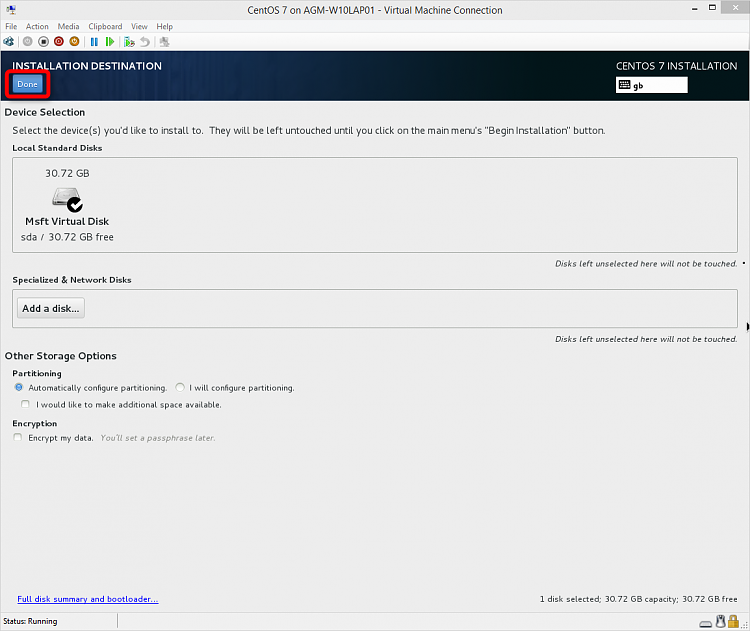Image resolution: width=750 pixels, height=631 pixels.
Task: Click the keyboard status bar icon
Action: pyautogui.click(x=706, y=623)
